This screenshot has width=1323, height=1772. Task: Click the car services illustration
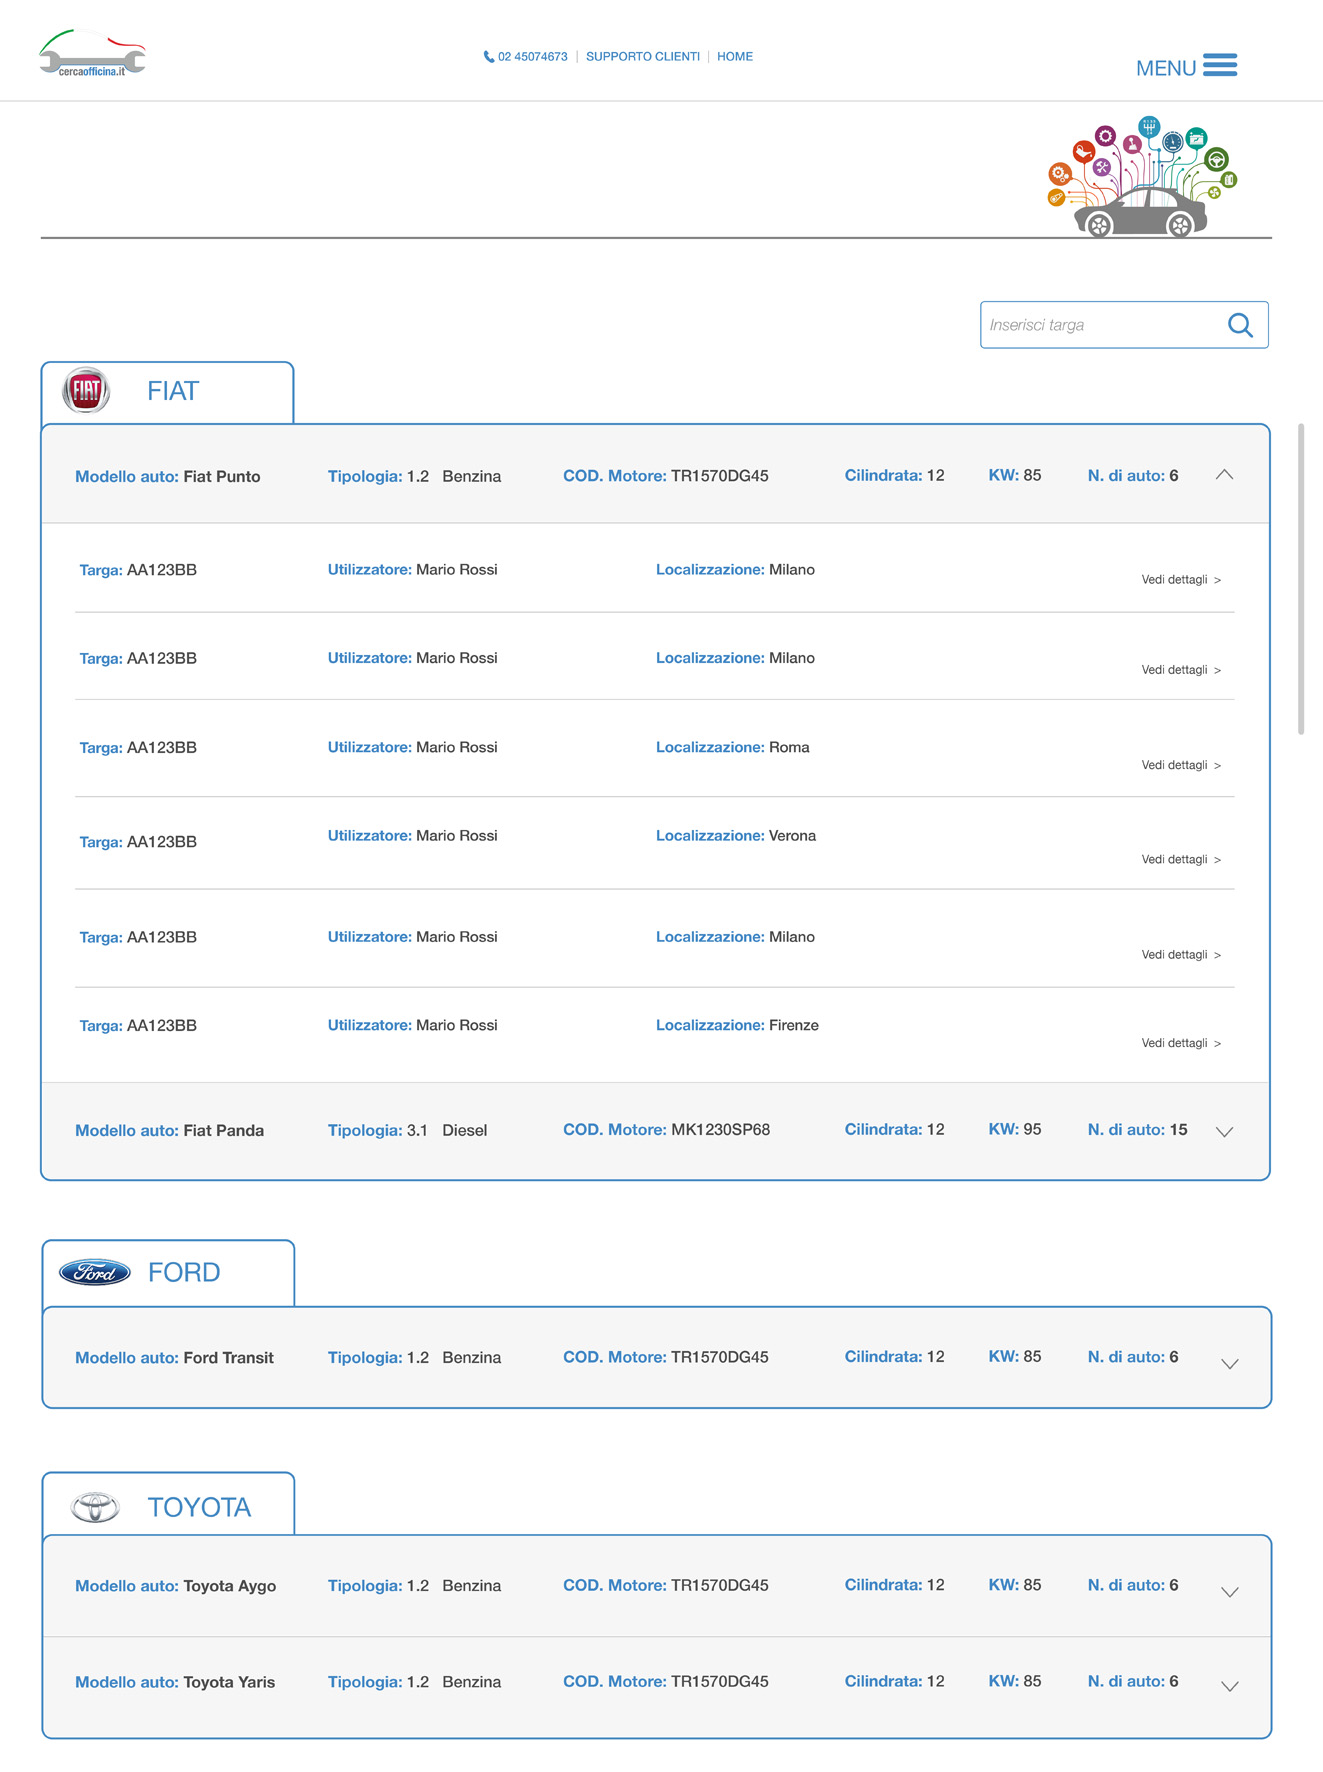click(x=1142, y=176)
